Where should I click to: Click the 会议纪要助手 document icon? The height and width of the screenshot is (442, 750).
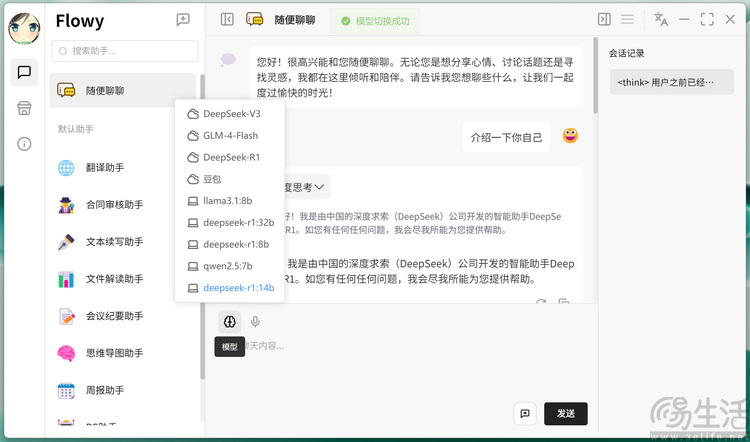pyautogui.click(x=66, y=316)
